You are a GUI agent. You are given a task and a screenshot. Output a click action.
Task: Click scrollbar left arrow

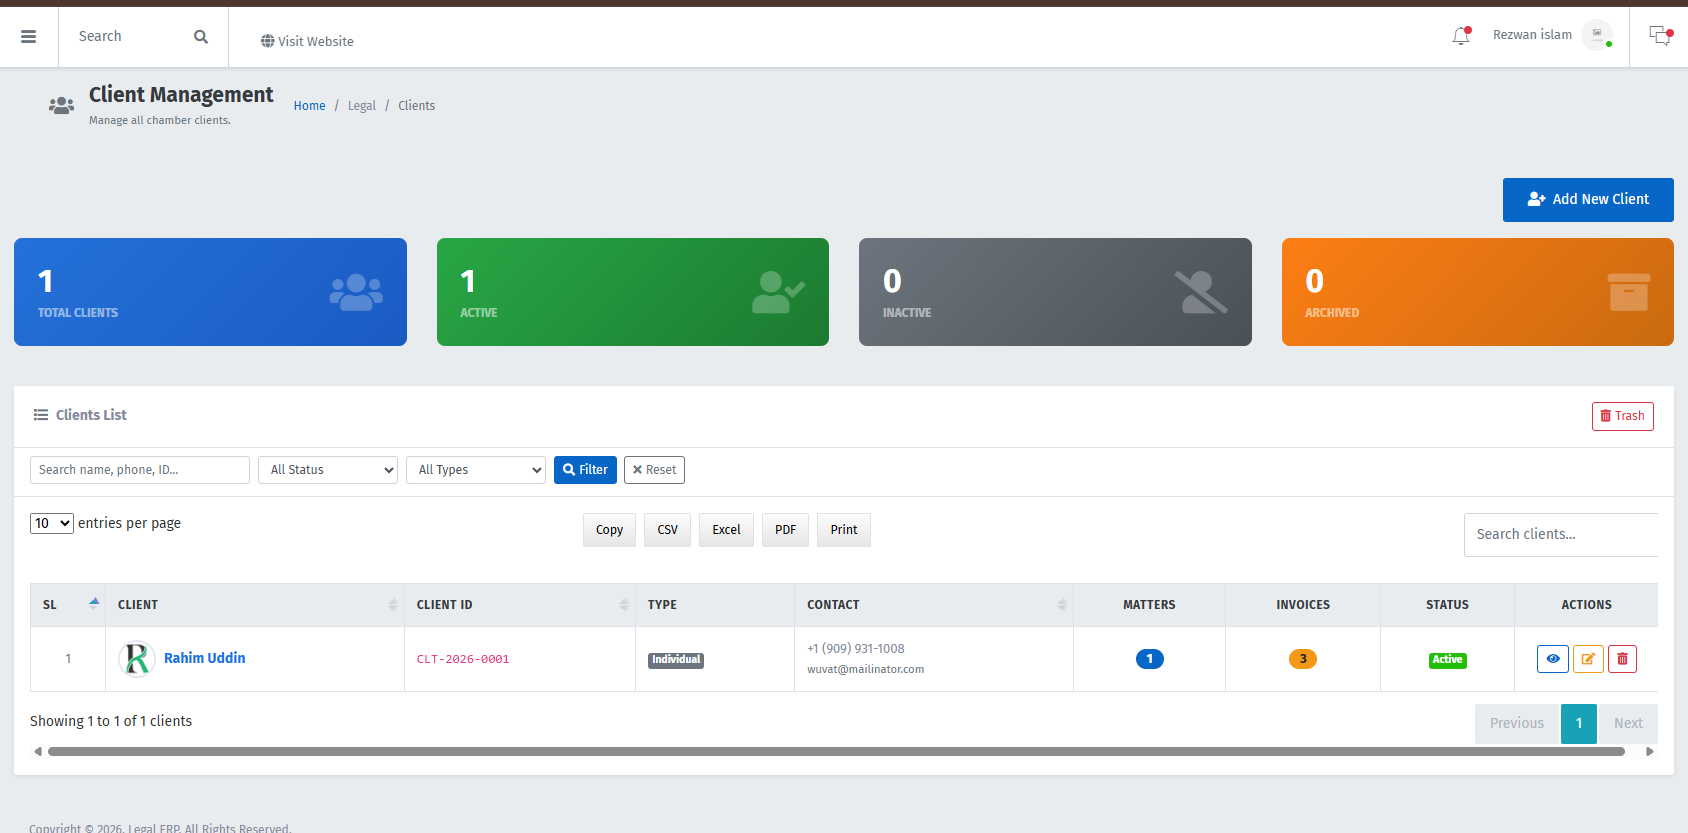38,752
